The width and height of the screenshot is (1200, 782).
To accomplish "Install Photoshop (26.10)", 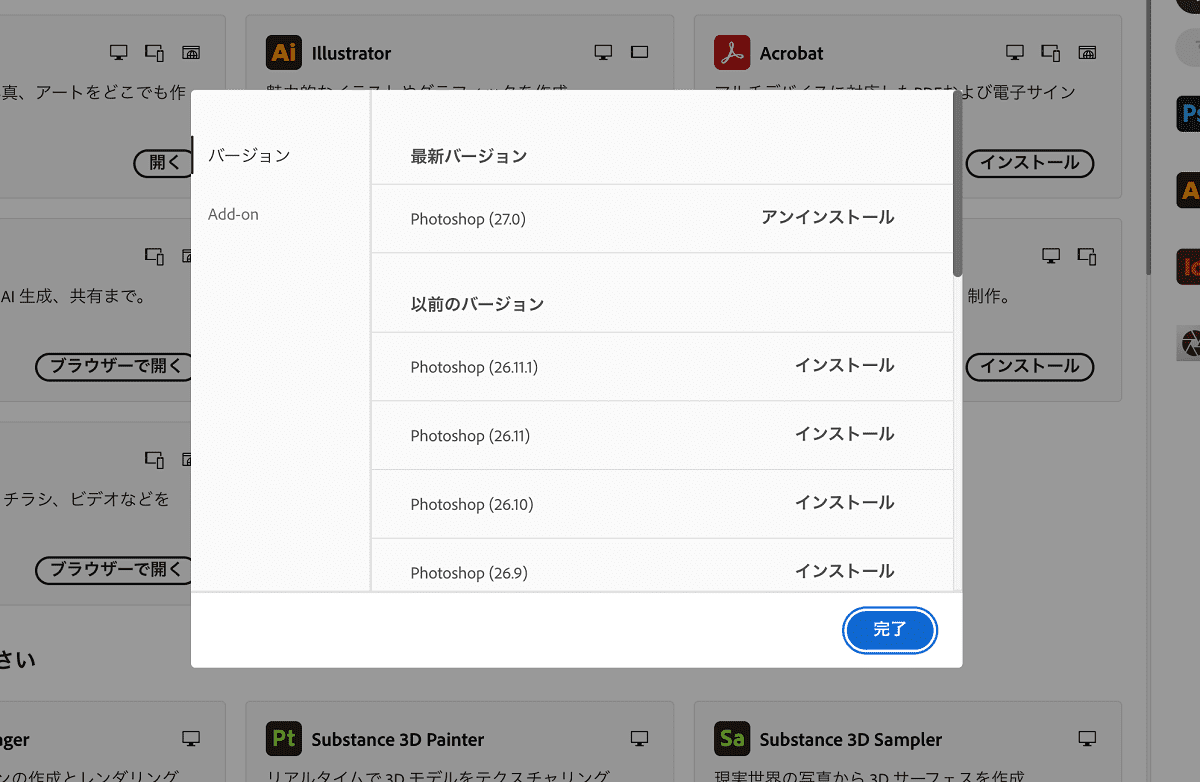I will [845, 503].
